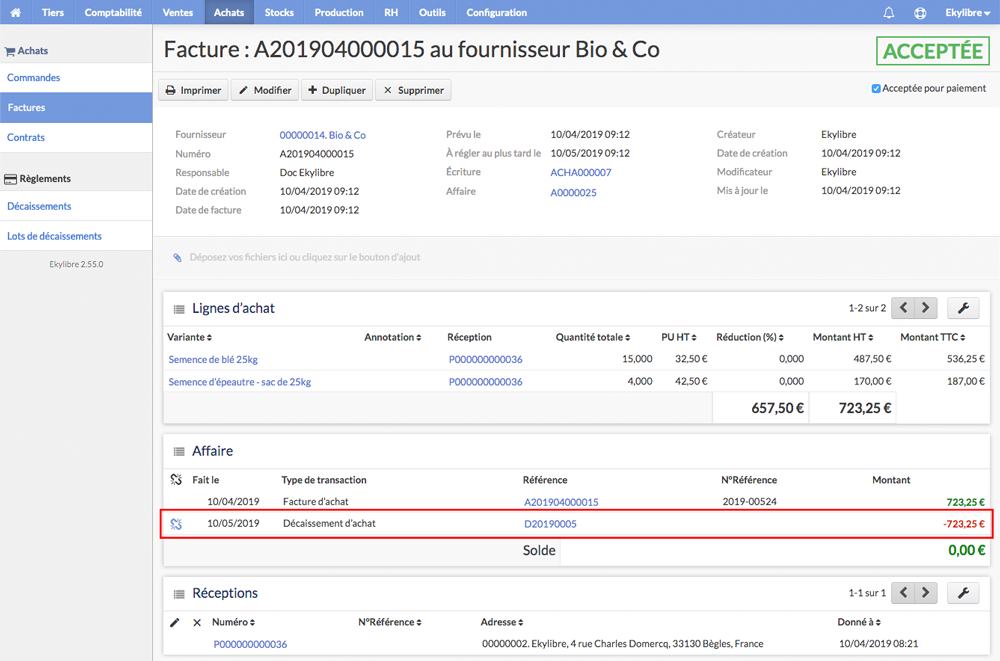Screen dimensions: 1000x661
Task: Go to the home icon
Action: (15, 12)
